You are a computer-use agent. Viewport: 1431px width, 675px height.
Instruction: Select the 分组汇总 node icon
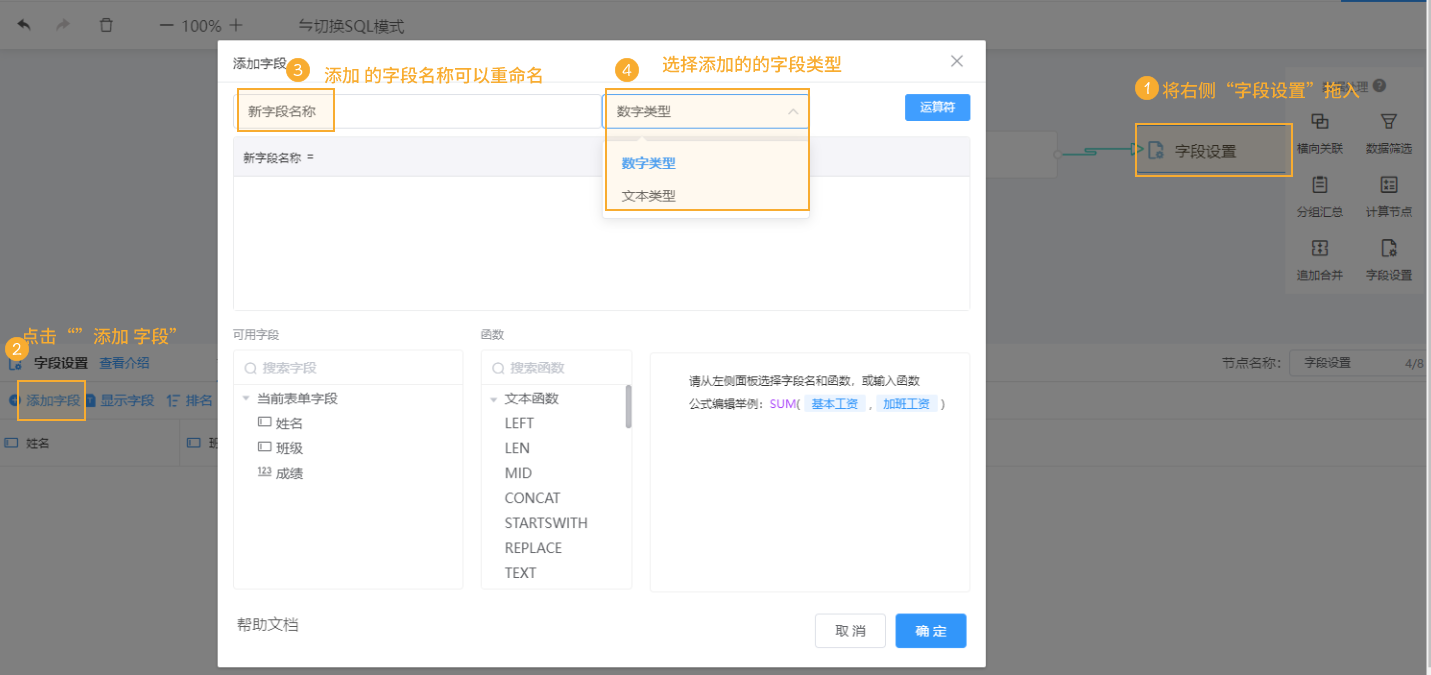pos(1320,184)
